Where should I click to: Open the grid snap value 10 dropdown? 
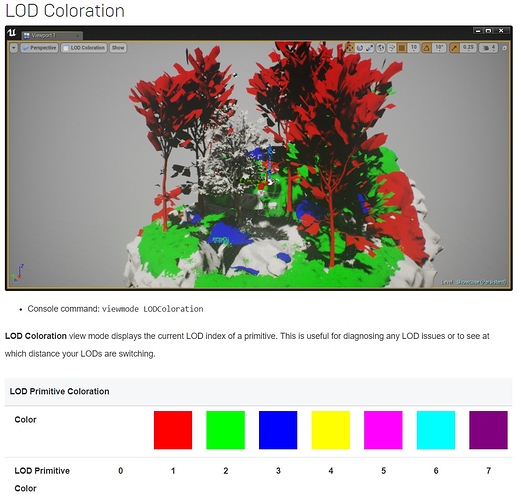[x=414, y=48]
